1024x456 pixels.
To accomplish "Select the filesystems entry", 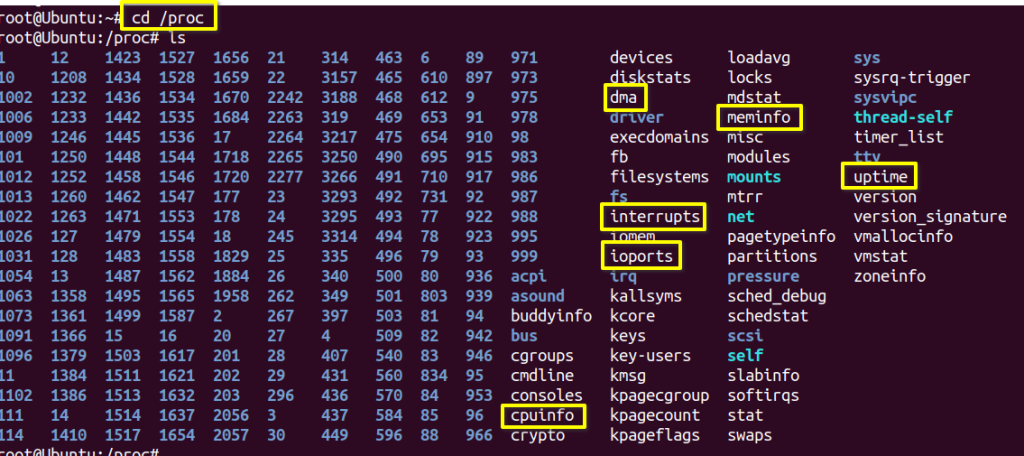I will [x=655, y=177].
